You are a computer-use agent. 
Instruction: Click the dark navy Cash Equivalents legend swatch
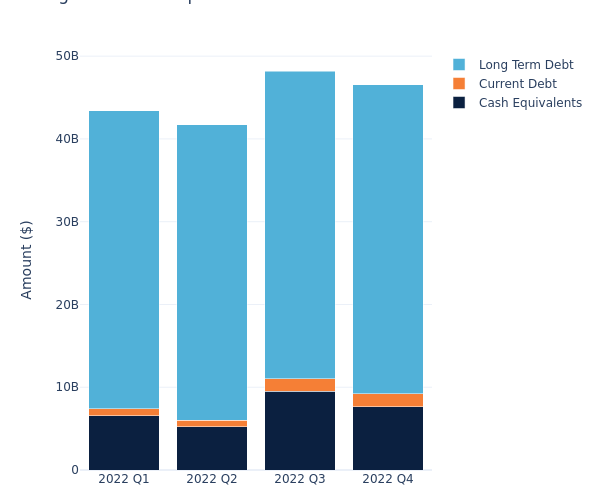[x=459, y=103]
